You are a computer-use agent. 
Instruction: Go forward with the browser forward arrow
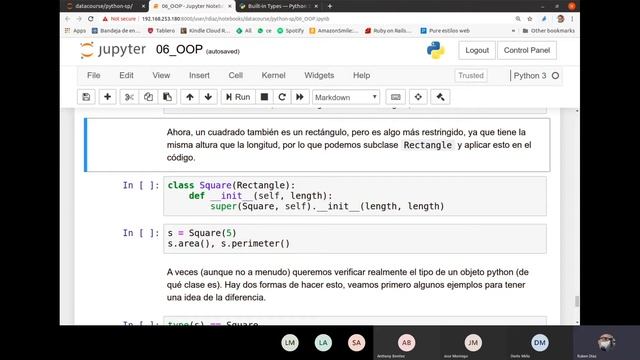pos(79,19)
